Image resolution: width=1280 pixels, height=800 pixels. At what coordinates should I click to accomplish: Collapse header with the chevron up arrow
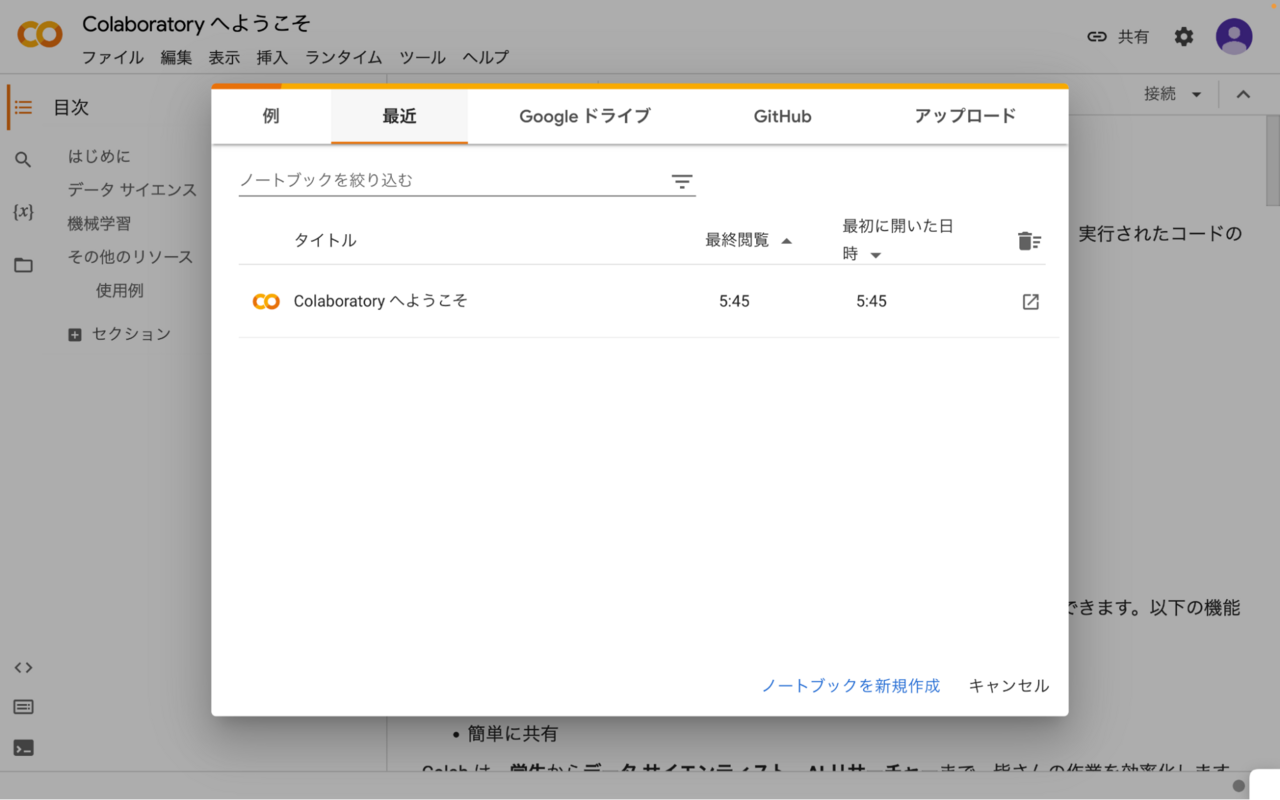point(1243,94)
